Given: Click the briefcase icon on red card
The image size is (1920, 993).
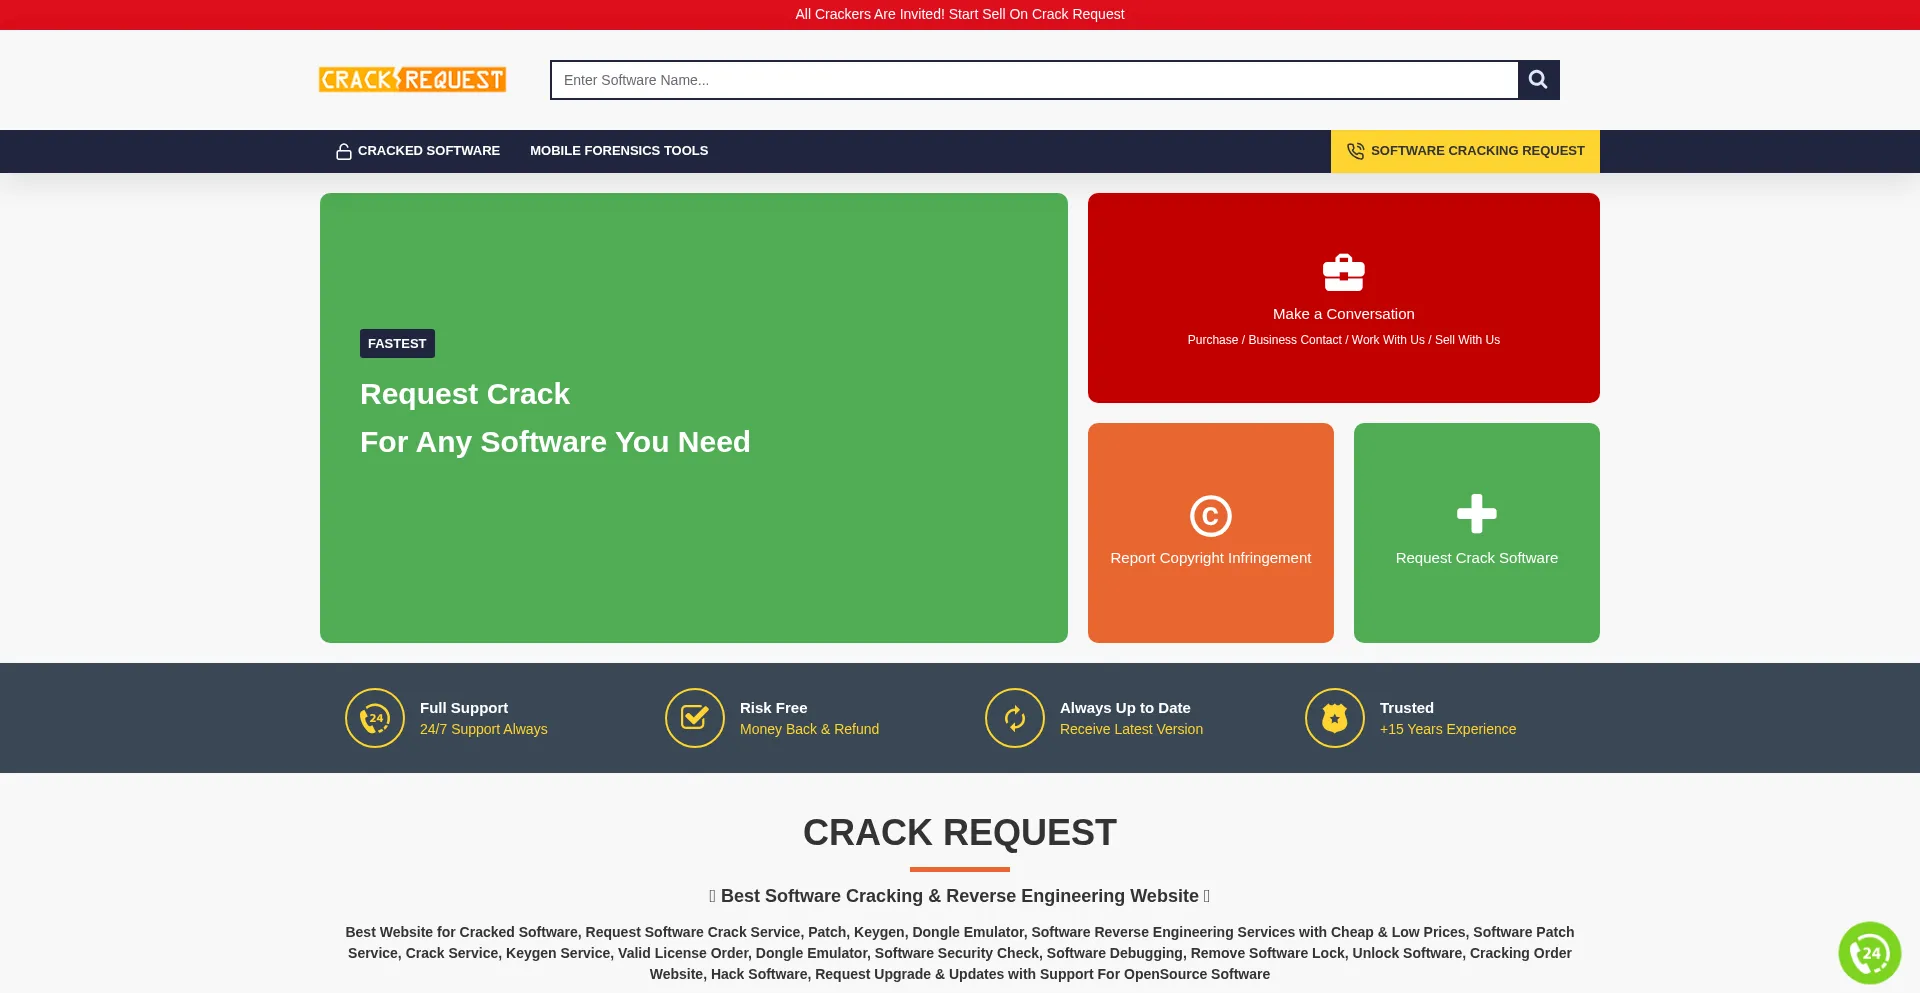Looking at the screenshot, I should [x=1343, y=272].
